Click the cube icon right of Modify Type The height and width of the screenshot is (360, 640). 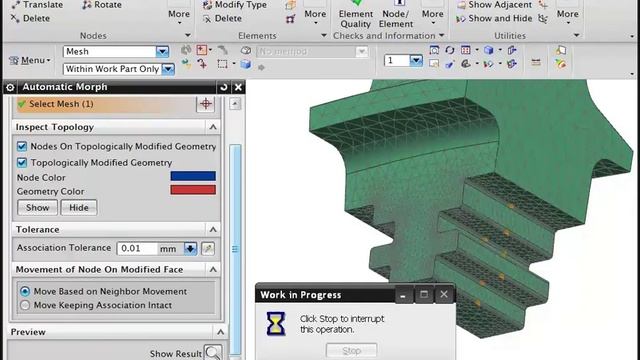[x=290, y=5]
